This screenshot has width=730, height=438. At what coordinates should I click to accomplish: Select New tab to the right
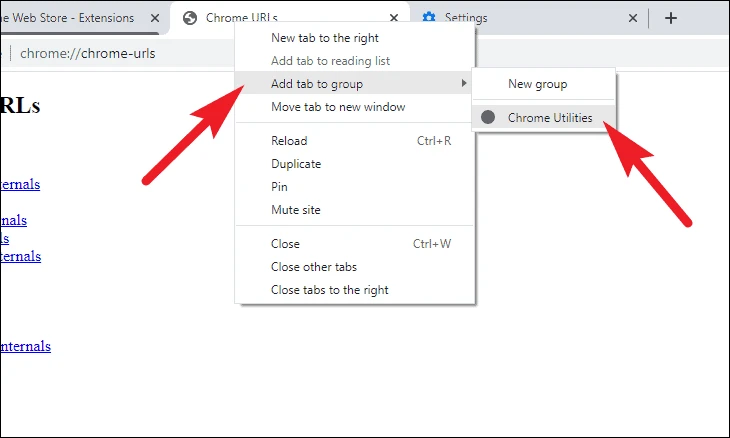355,38
